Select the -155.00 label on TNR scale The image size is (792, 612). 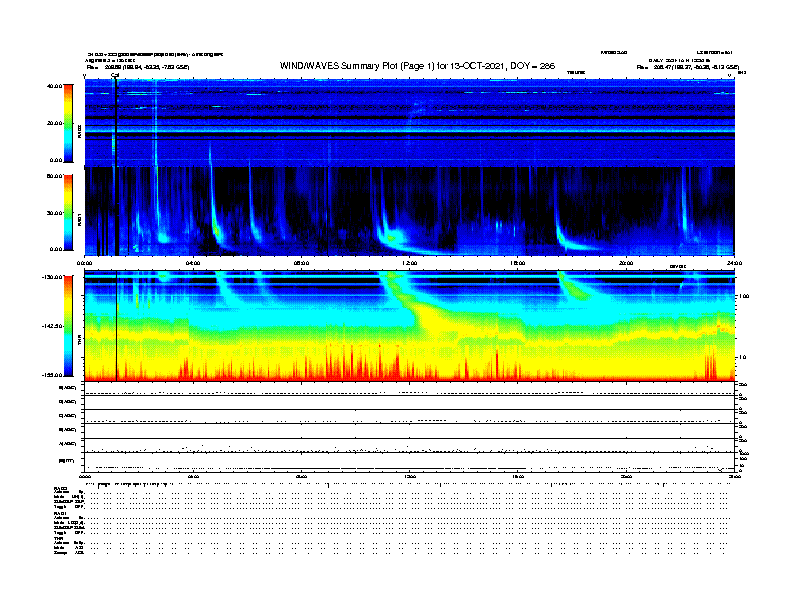pos(53,375)
